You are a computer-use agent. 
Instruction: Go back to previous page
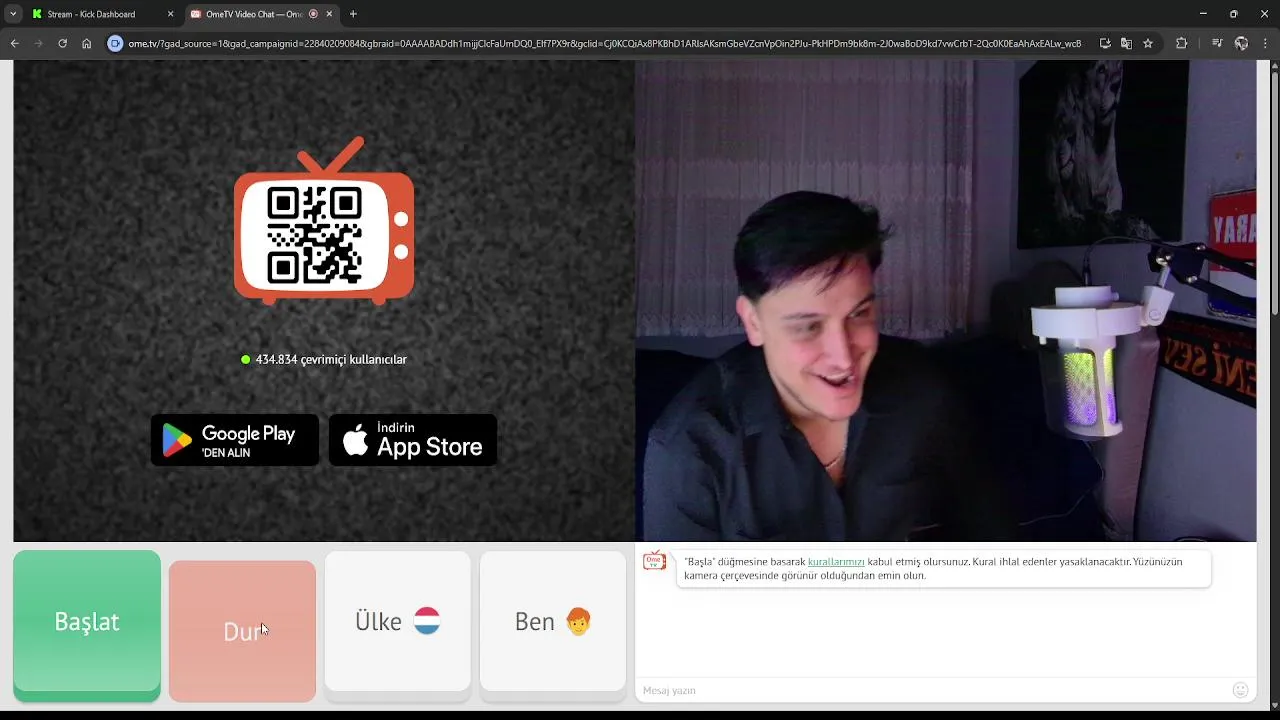coord(14,43)
